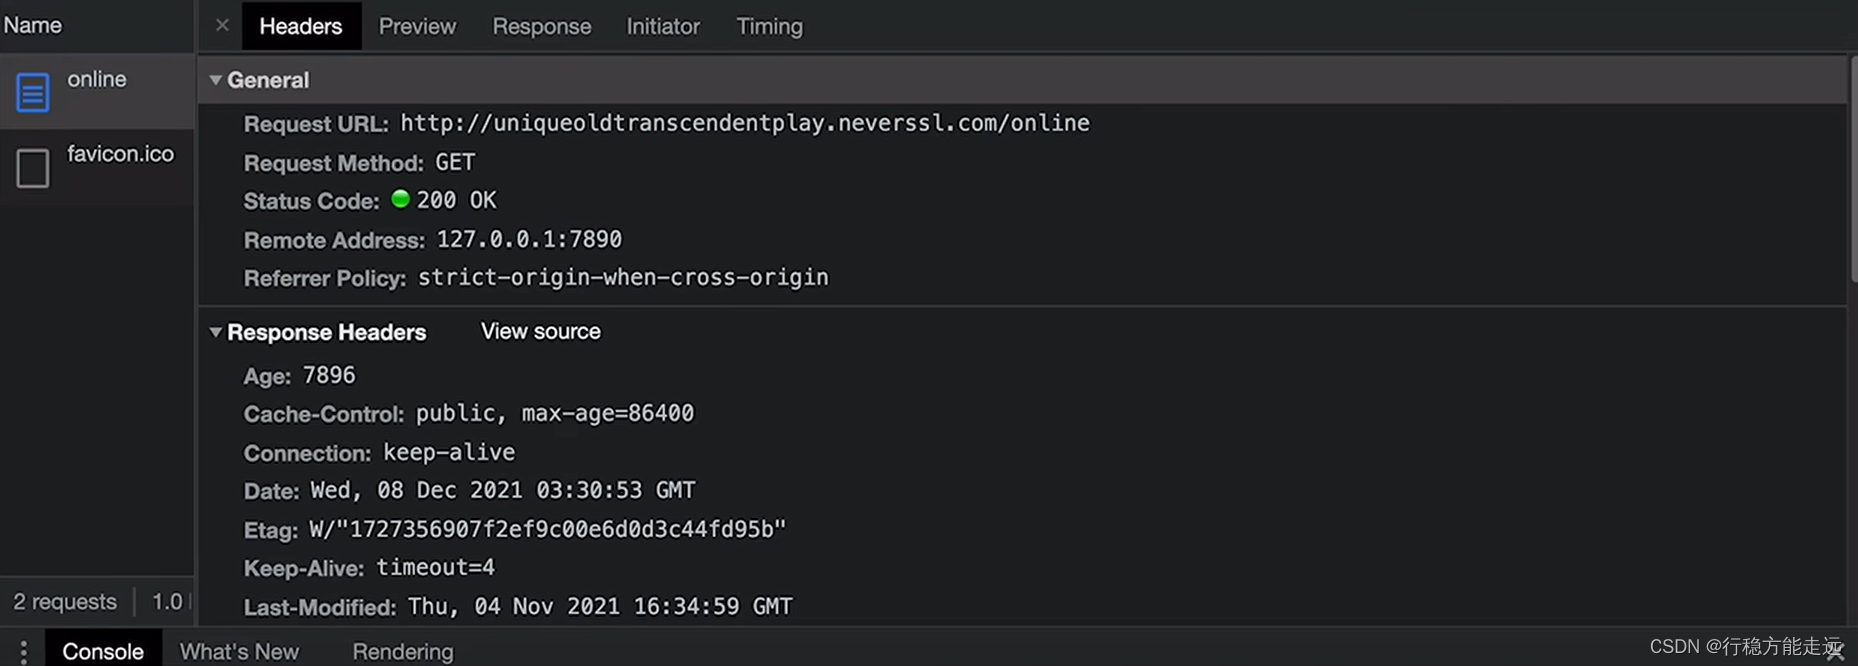Open the Initiator tab
This screenshot has height=666, width=1858.
[x=662, y=26]
